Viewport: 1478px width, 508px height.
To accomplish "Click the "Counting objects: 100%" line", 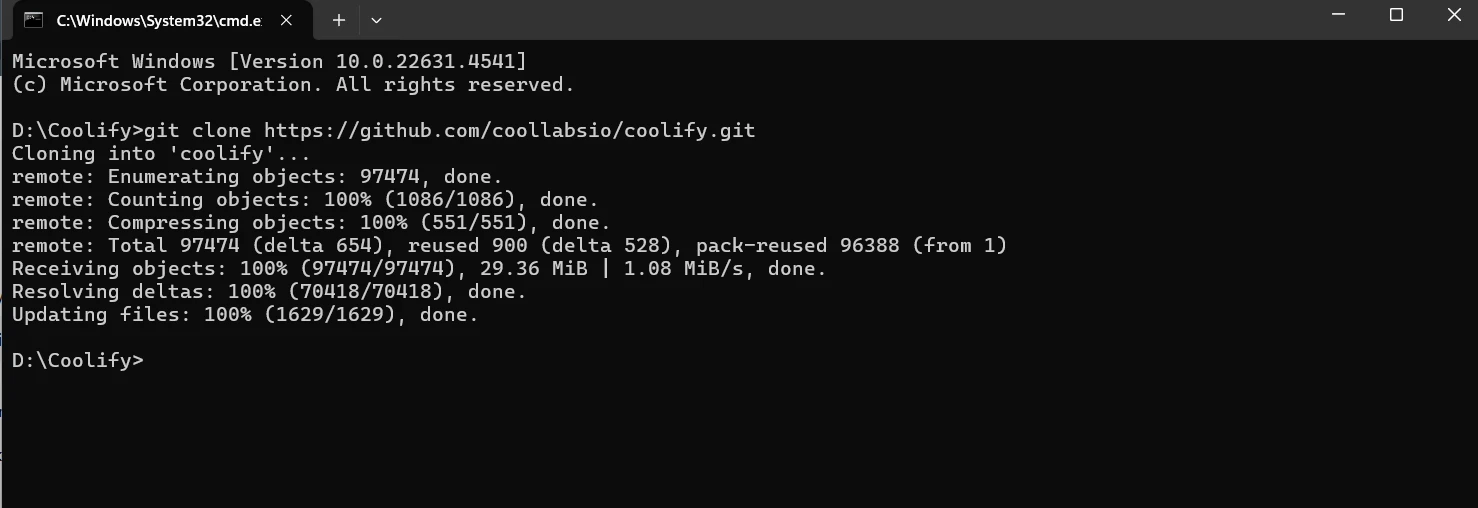I will [x=305, y=200].
